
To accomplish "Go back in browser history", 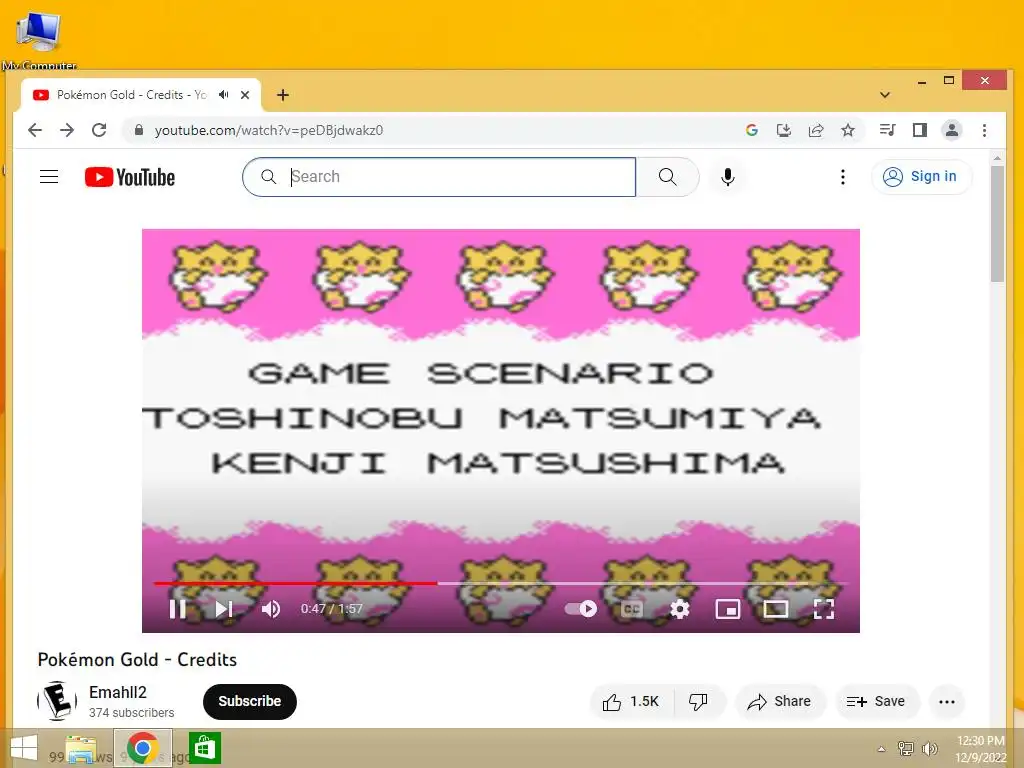I will [x=35, y=130].
